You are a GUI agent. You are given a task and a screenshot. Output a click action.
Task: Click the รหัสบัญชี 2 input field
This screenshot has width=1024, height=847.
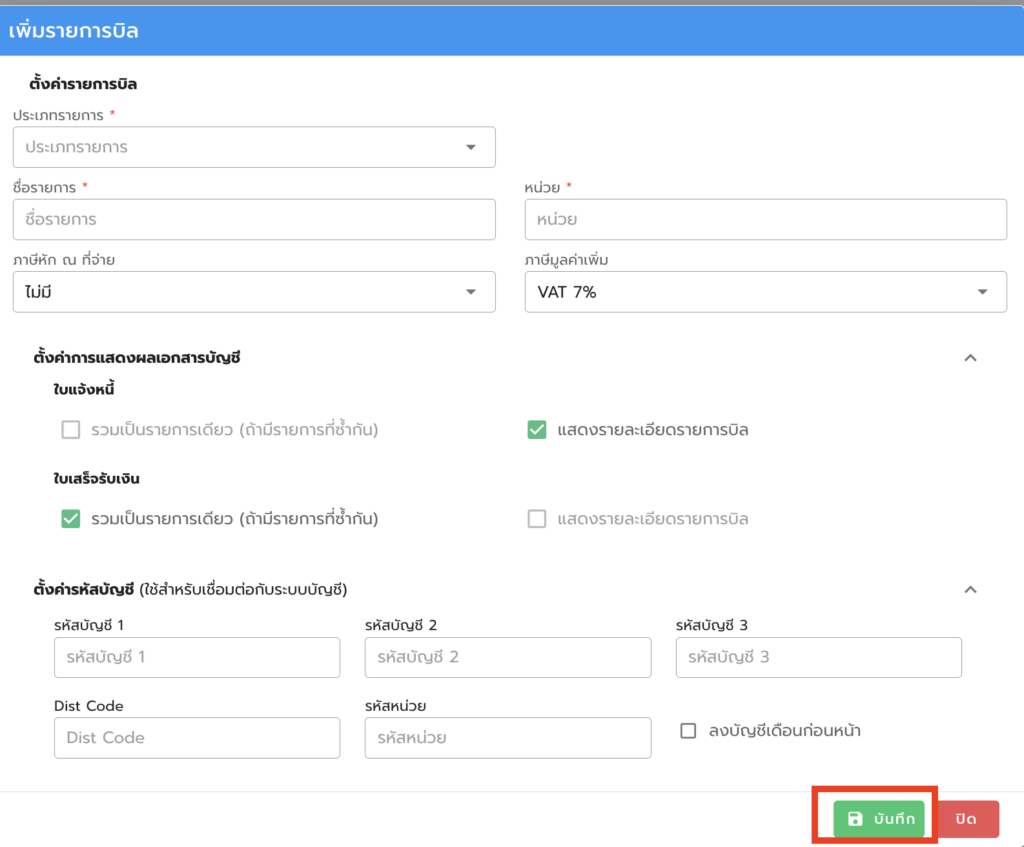pos(508,657)
